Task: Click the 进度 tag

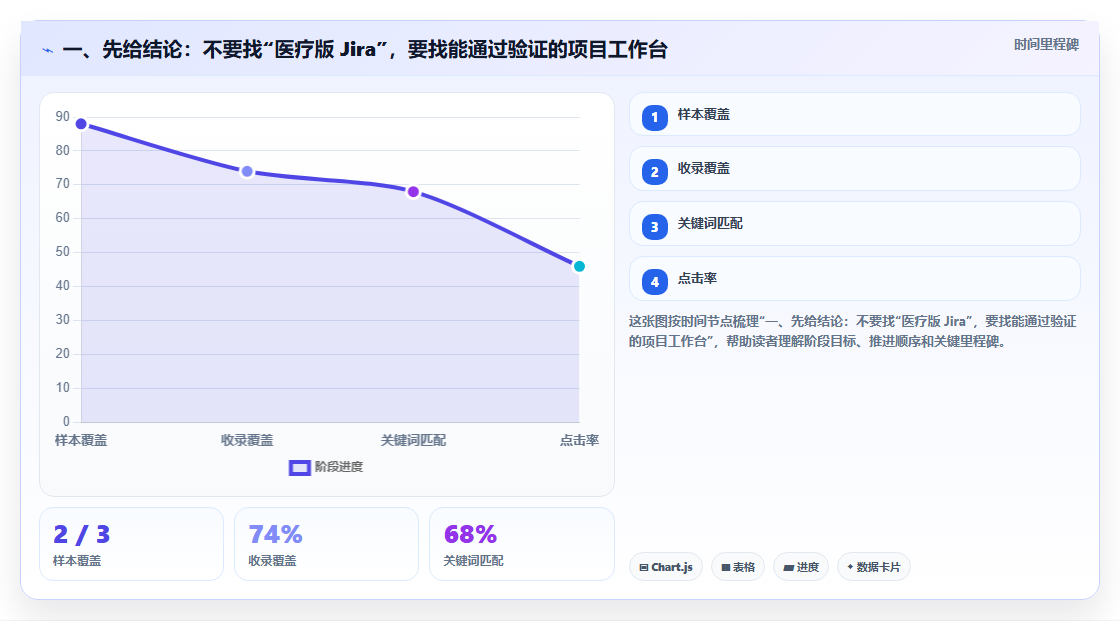Action: click(801, 567)
